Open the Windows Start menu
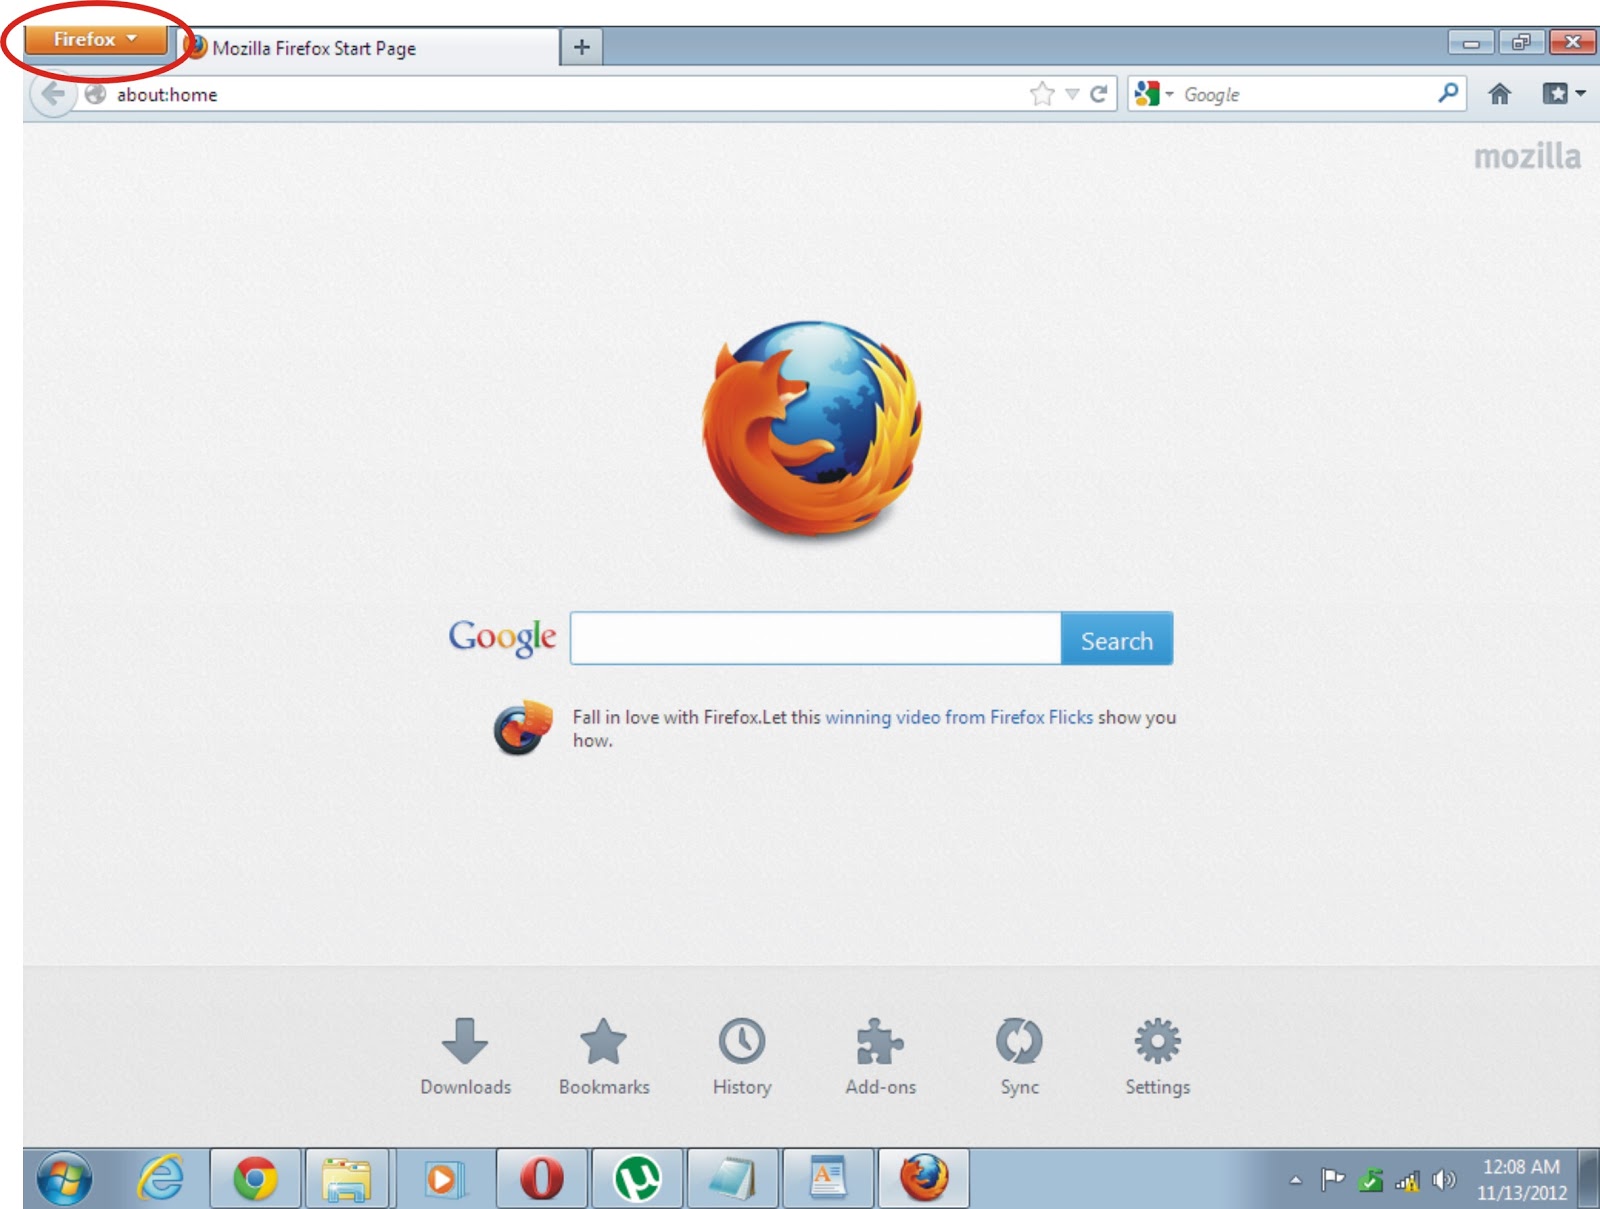 tap(64, 1178)
